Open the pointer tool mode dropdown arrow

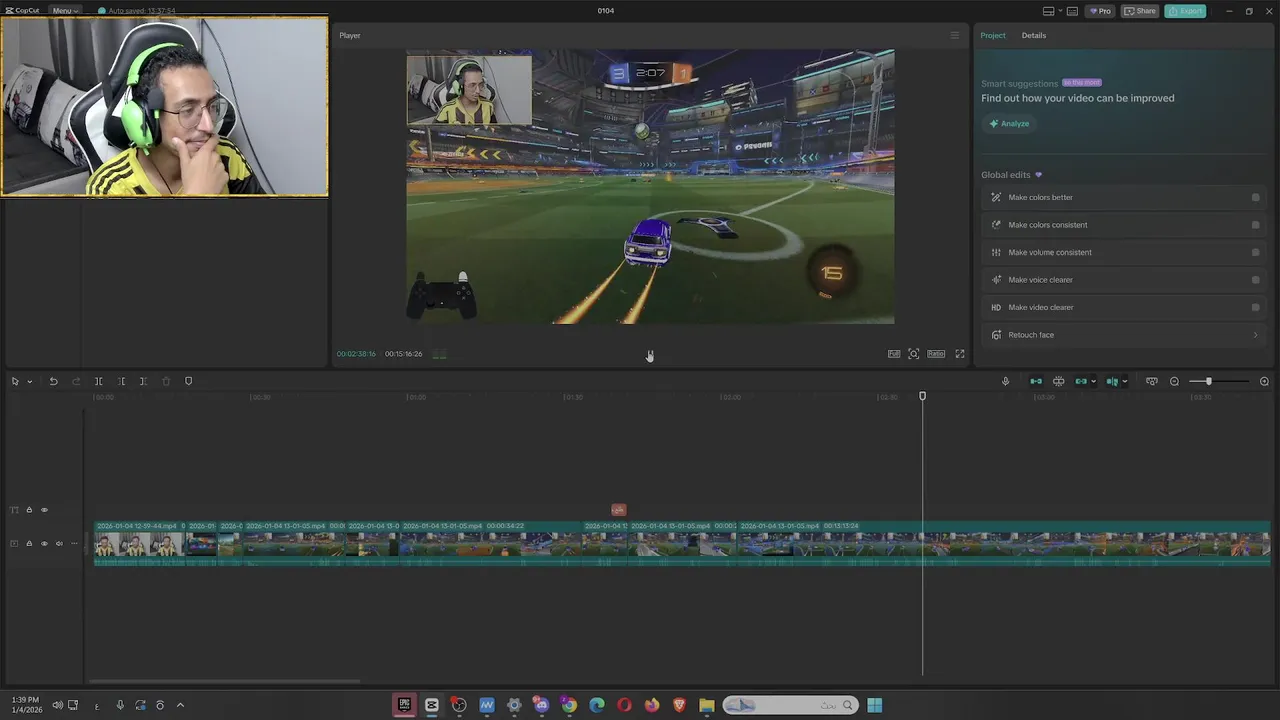click(29, 382)
